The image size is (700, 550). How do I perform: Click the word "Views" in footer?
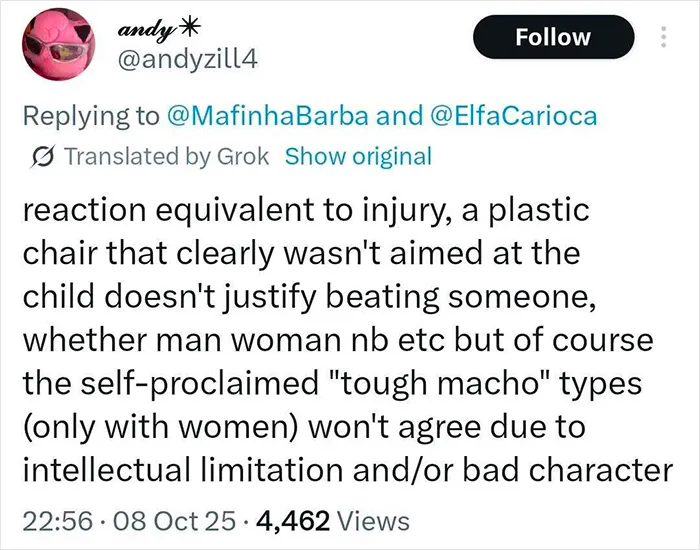373,521
